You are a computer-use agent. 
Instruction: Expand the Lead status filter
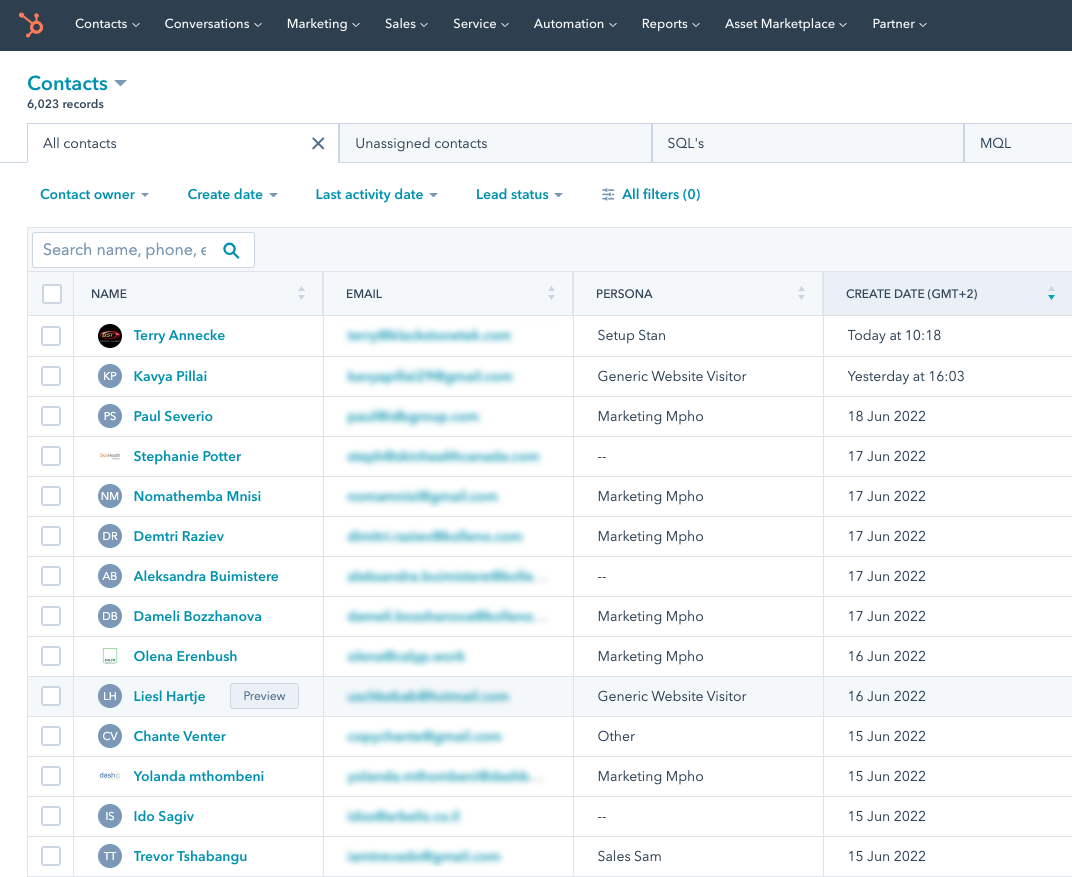click(x=519, y=194)
